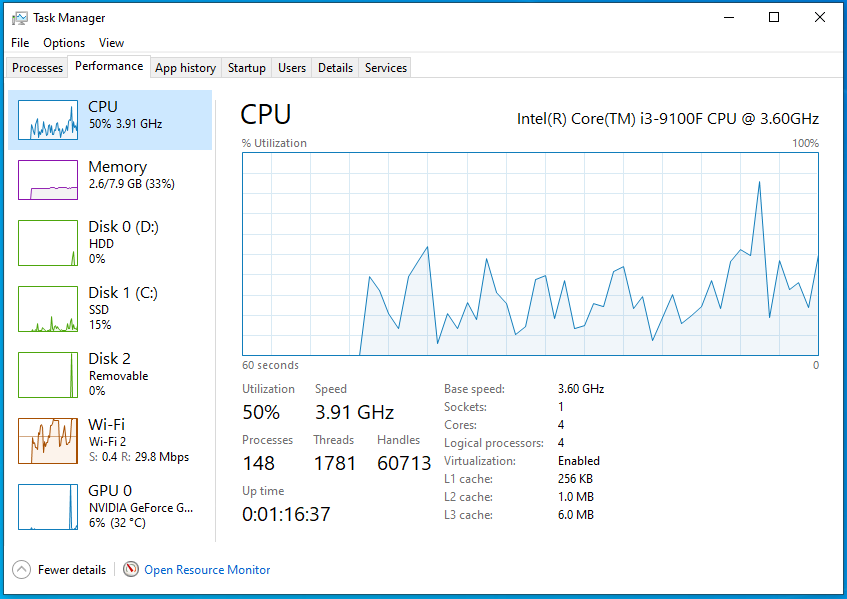Open the Users tab

pos(292,68)
